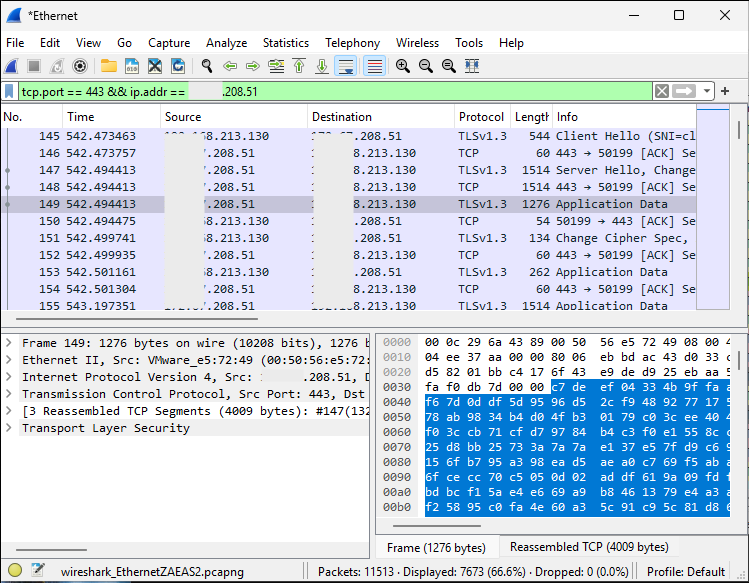Viewport: 749px width, 583px height.
Task: Select packet 147 Server Hello row
Action: [349, 170]
